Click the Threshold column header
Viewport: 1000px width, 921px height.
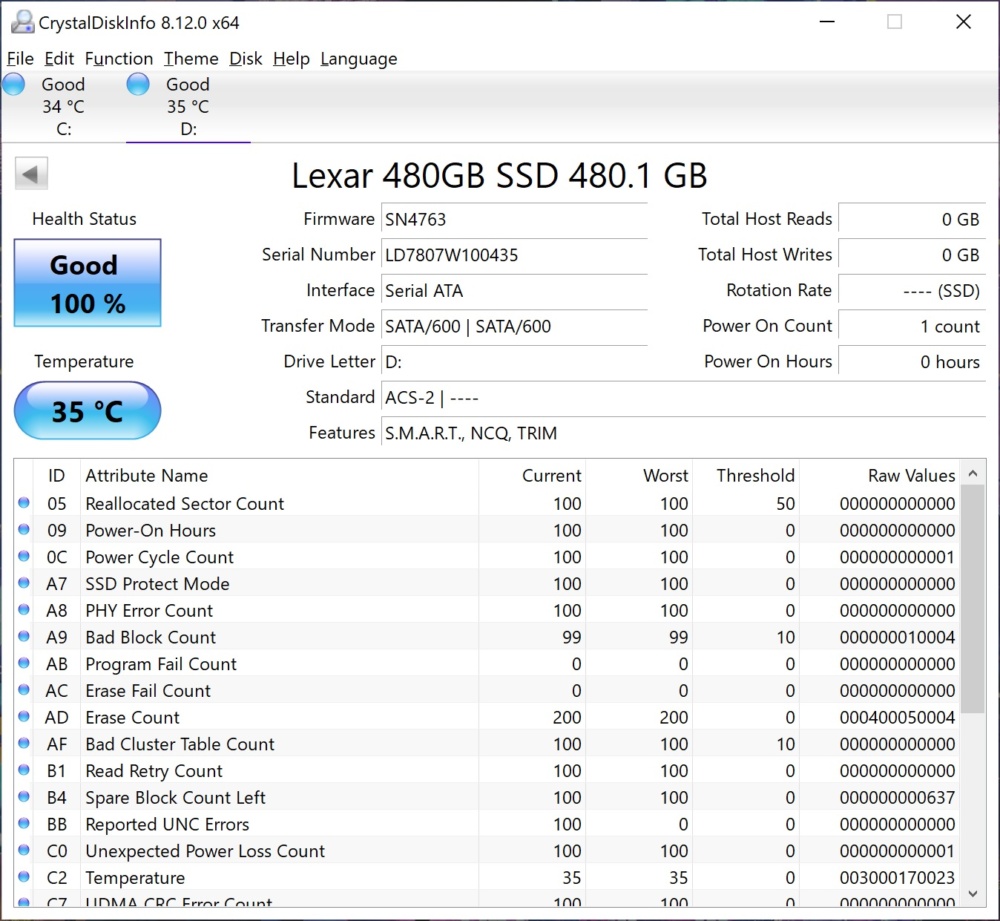click(746, 475)
